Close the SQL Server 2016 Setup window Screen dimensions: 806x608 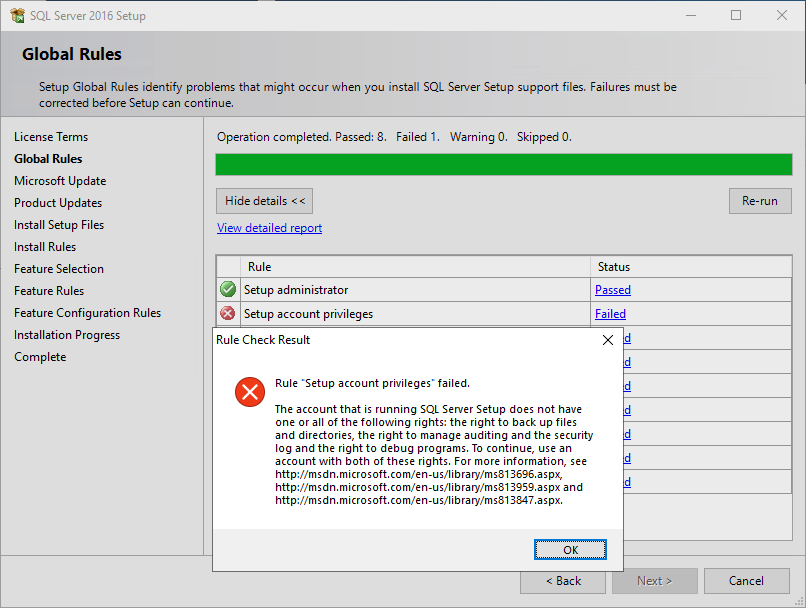pos(782,15)
